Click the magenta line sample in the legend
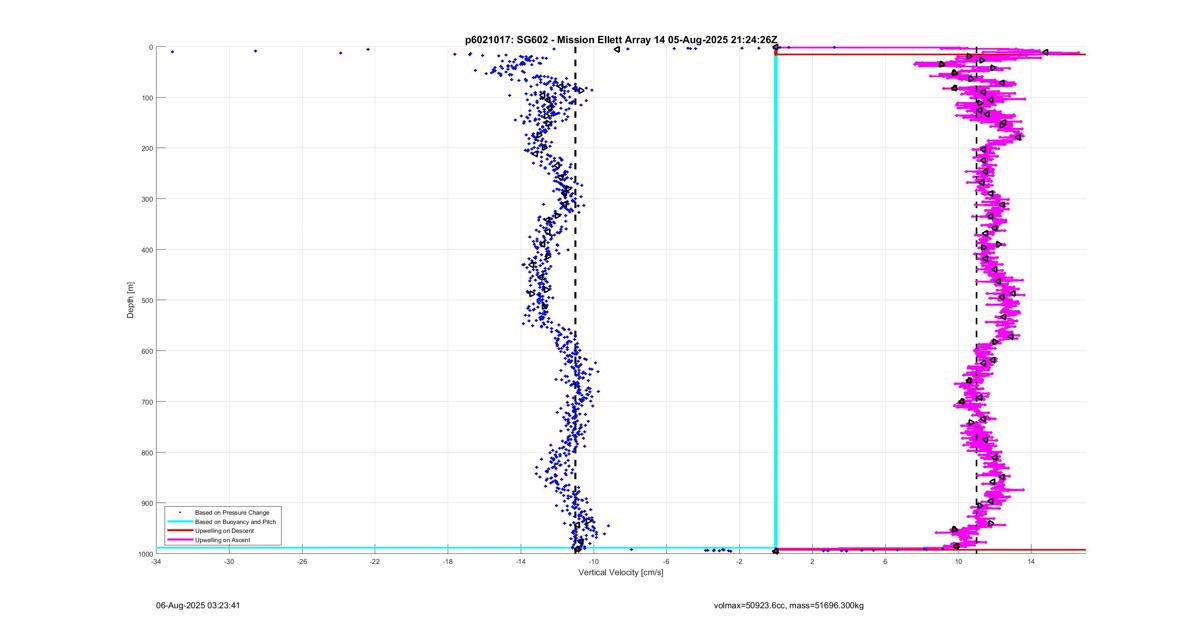The width and height of the screenshot is (1200, 622). (180, 539)
